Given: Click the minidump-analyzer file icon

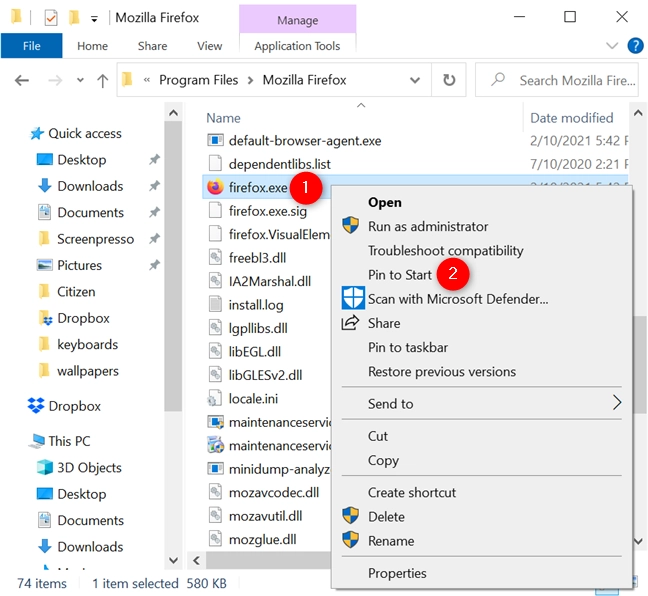Looking at the screenshot, I should click(x=215, y=469).
